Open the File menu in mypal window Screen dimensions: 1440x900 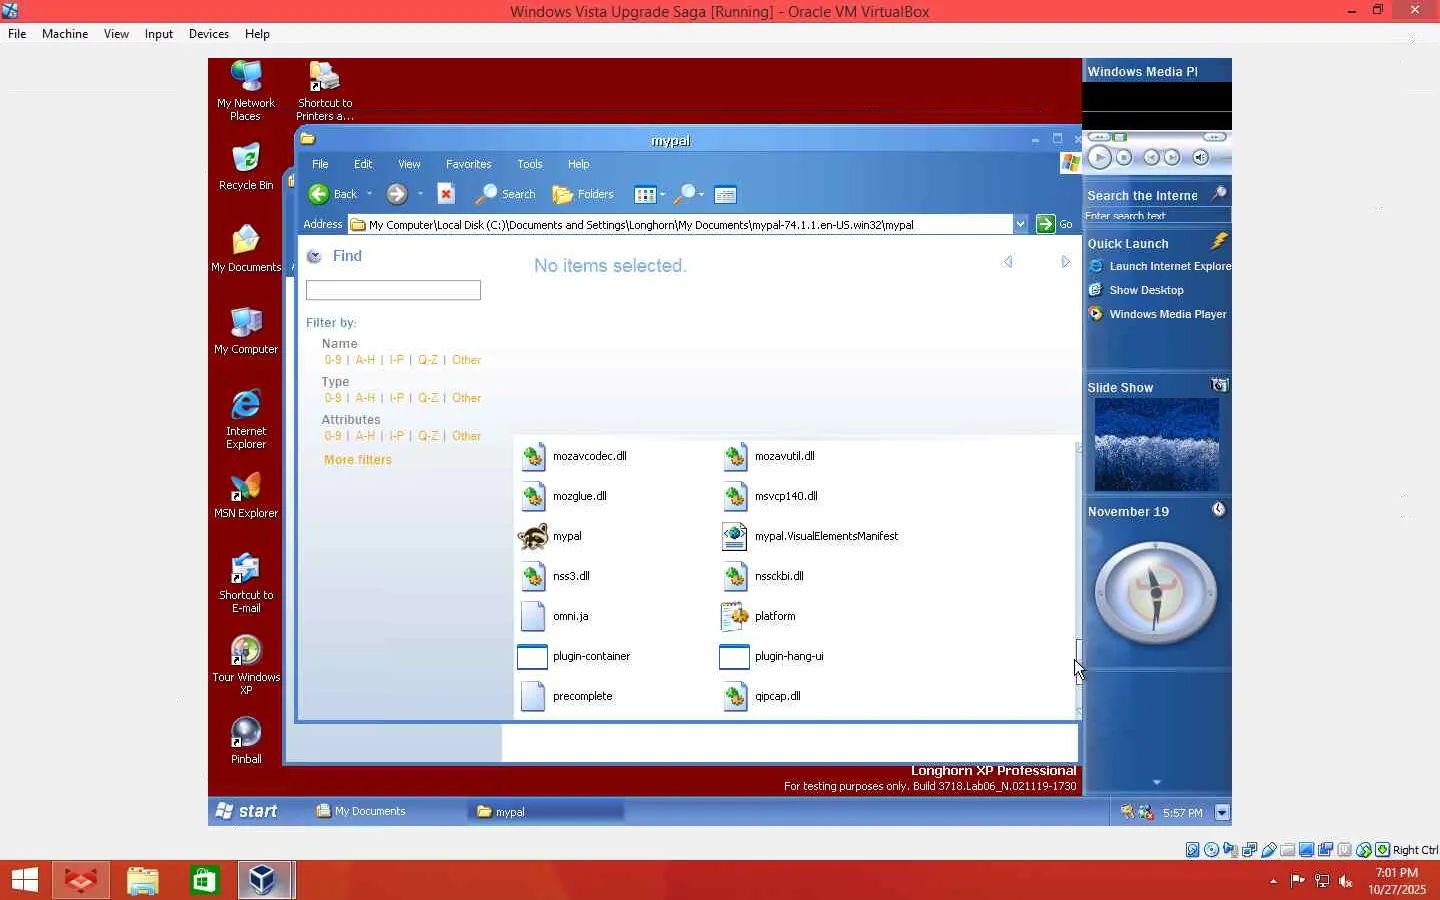point(320,164)
